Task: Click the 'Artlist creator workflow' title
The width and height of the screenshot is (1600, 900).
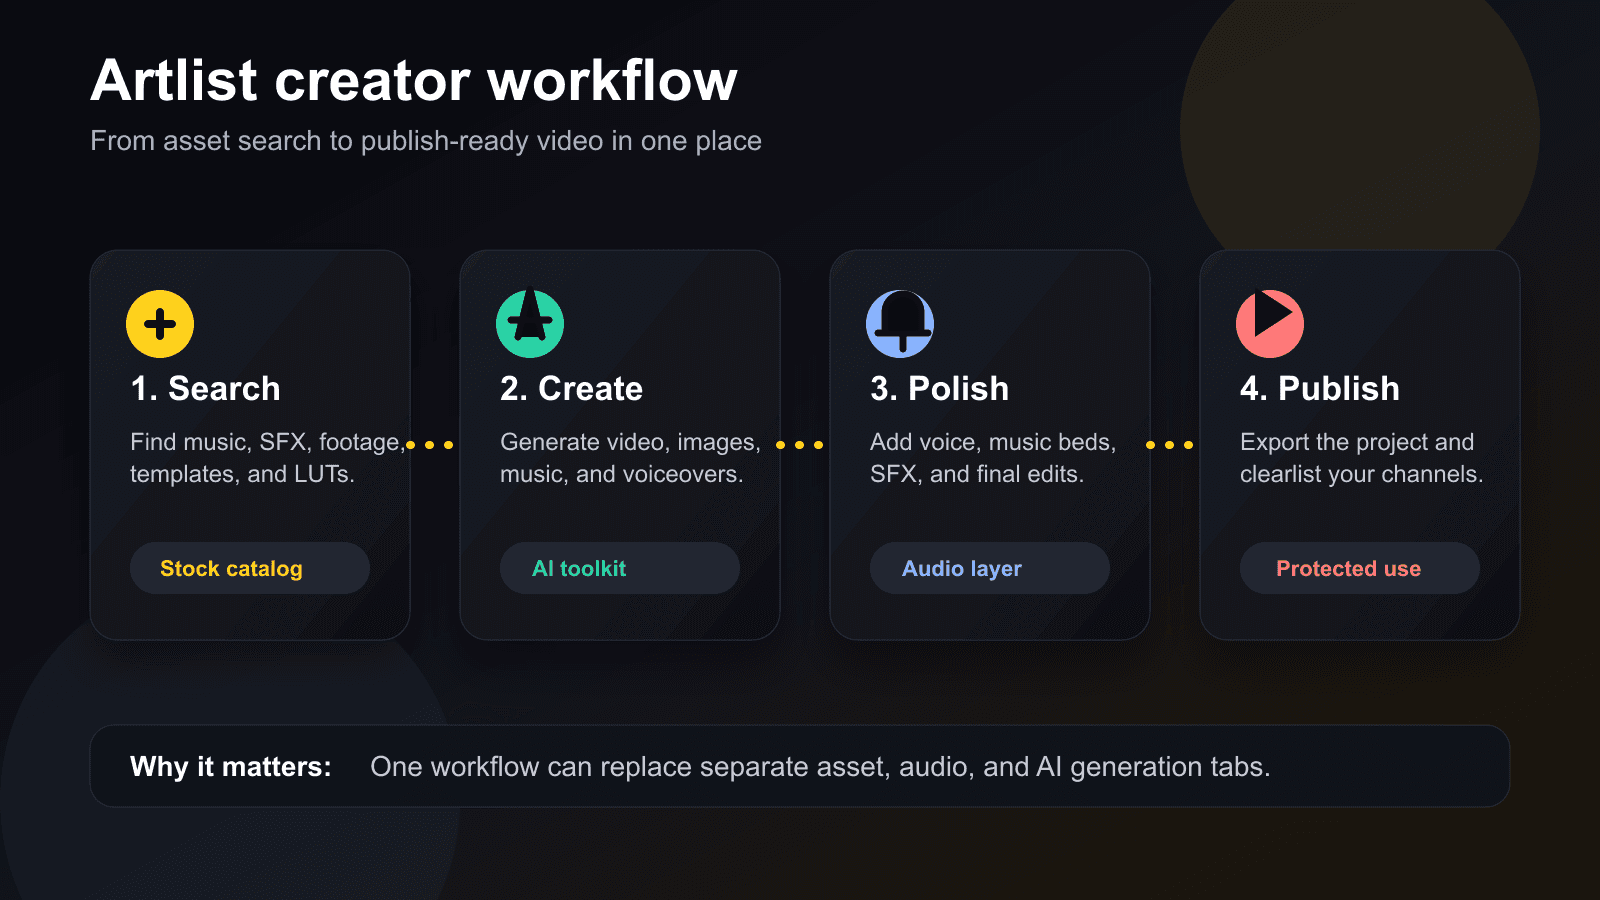Action: pos(414,80)
